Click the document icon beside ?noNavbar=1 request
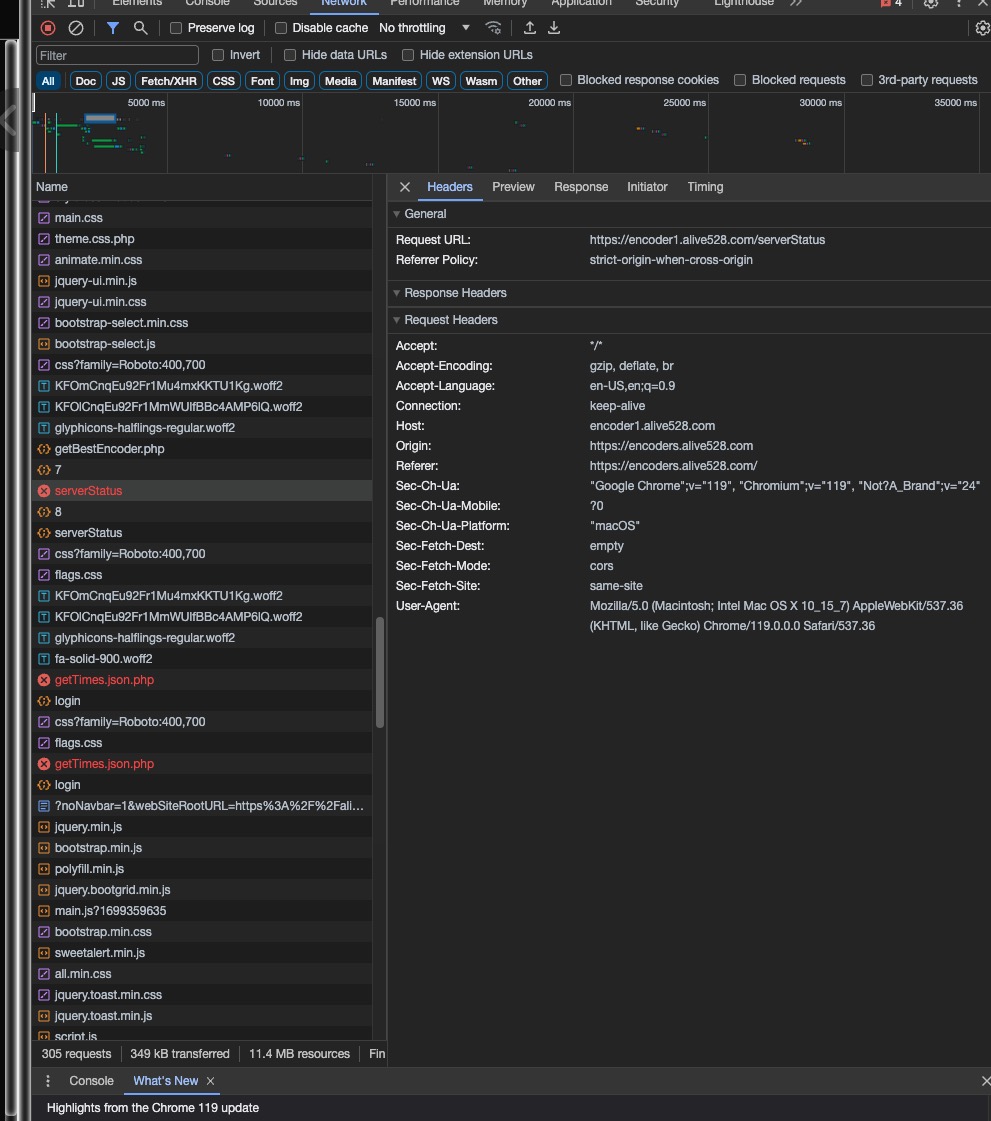Image resolution: width=991 pixels, height=1121 pixels. tap(44, 806)
